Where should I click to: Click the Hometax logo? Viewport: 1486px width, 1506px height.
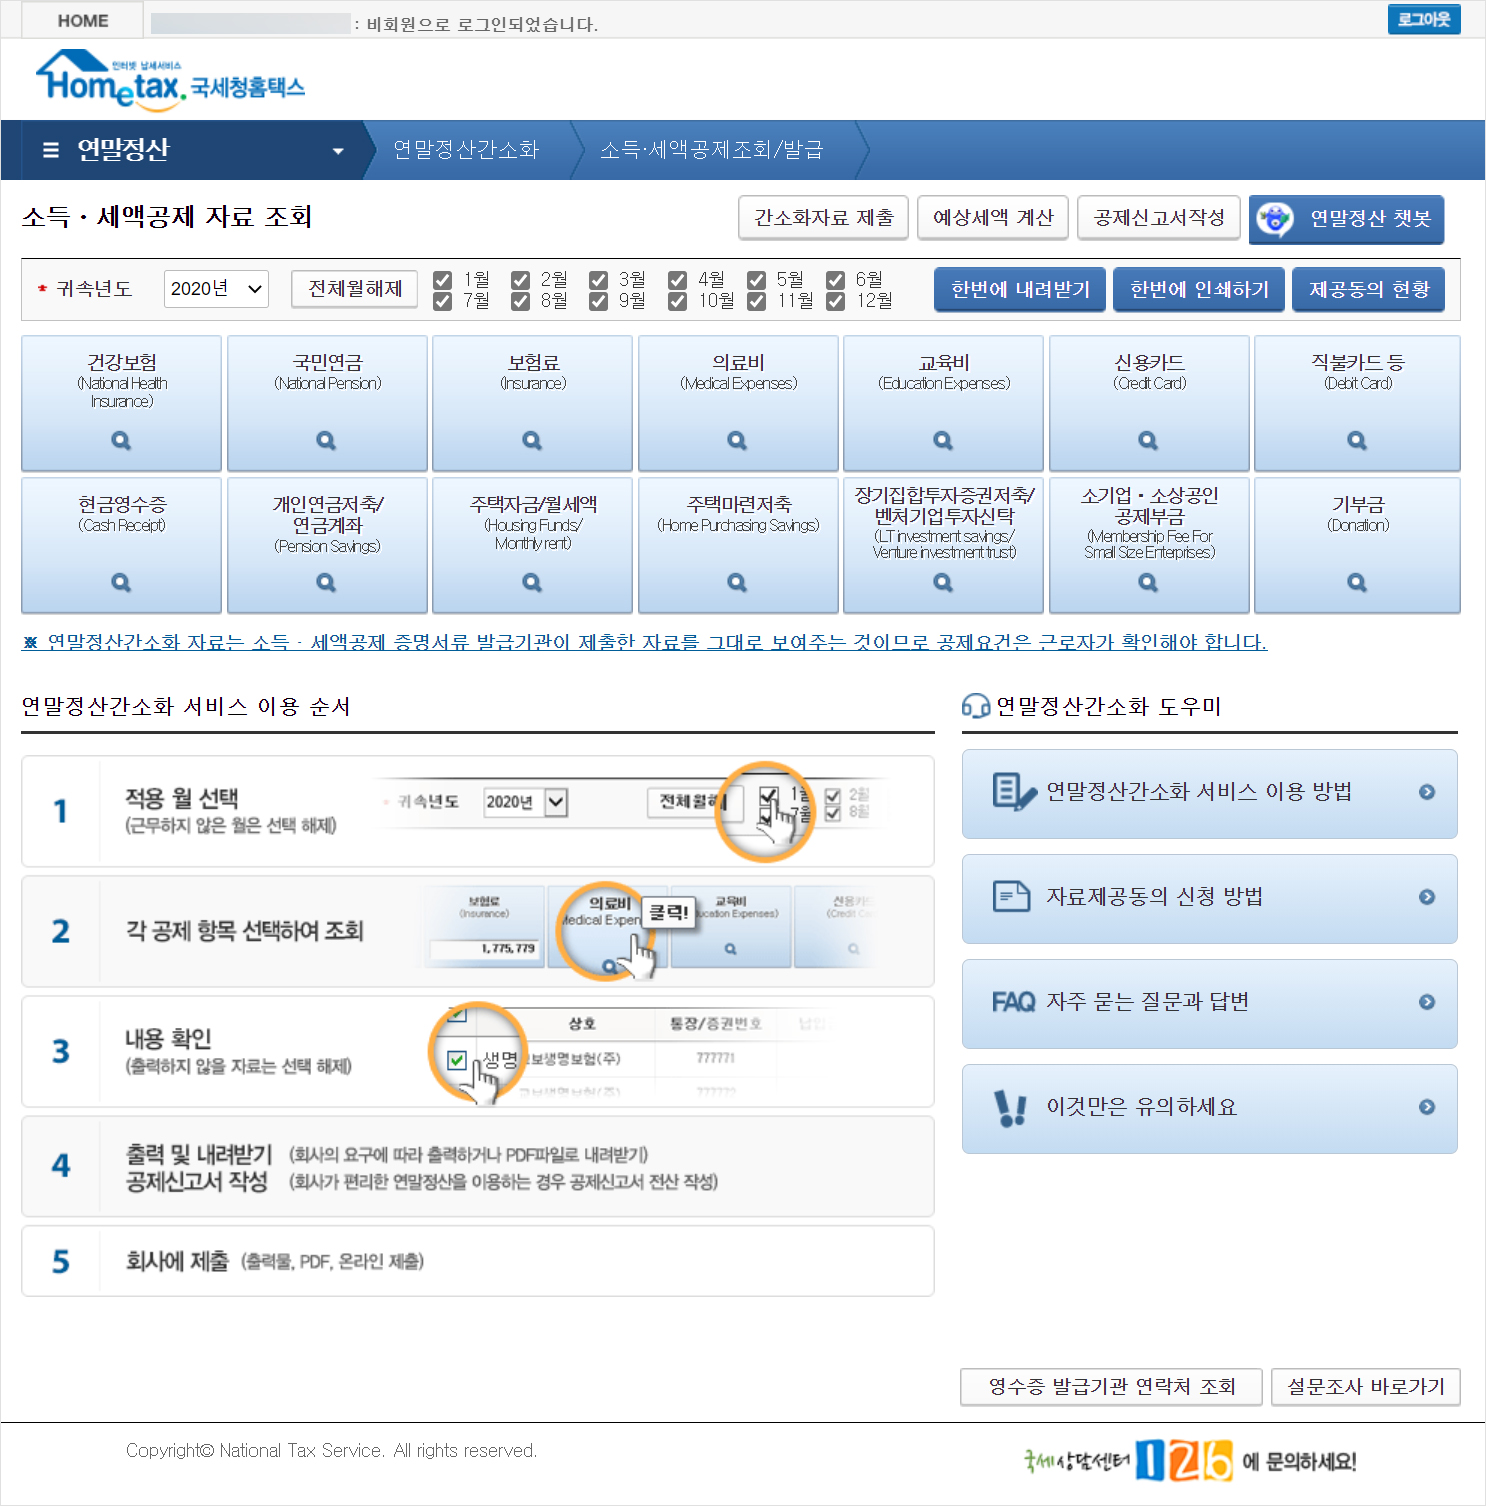pos(170,79)
